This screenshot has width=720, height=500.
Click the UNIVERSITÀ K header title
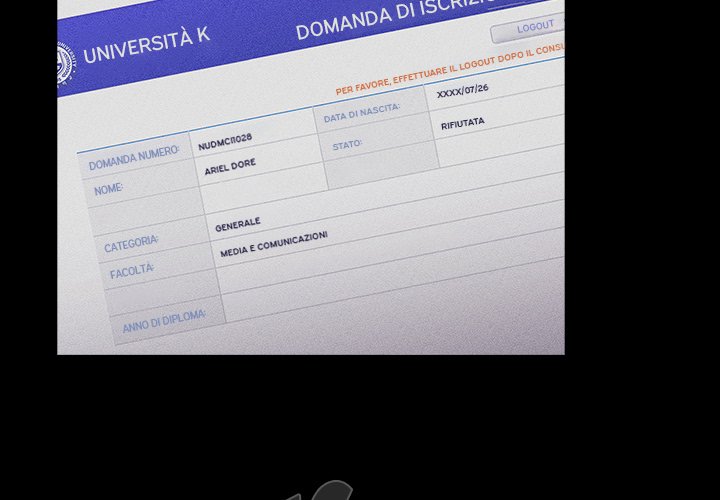146,45
